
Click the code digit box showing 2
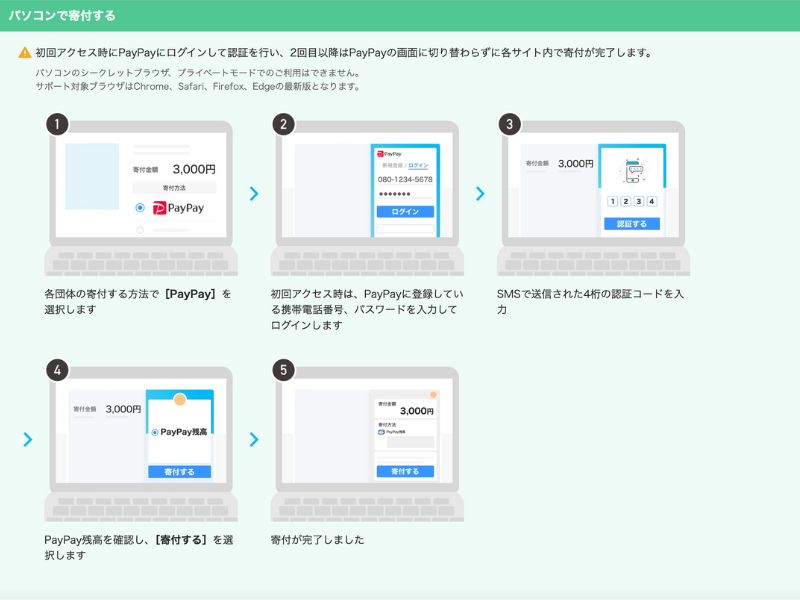point(626,201)
